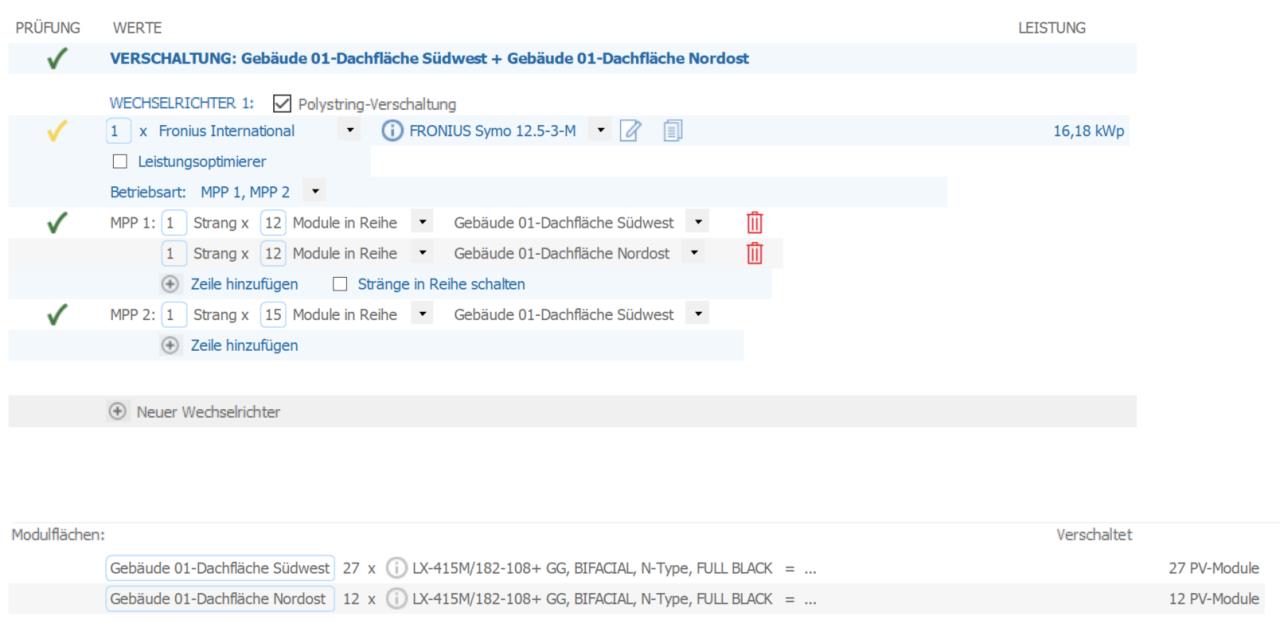Click the PRÜFUNG column header

[x=49, y=26]
